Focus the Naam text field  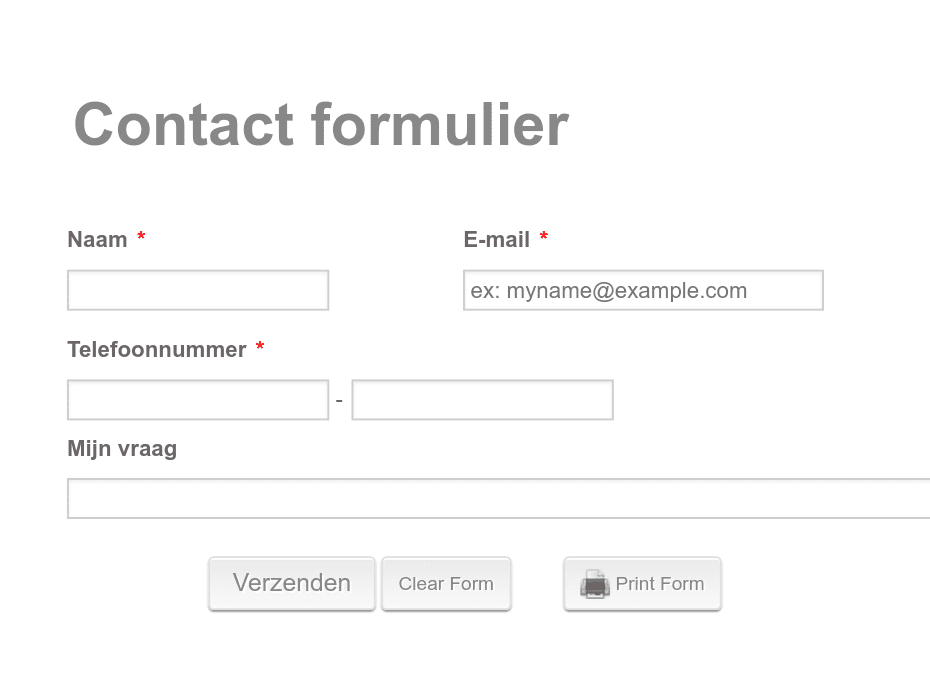pyautogui.click(x=198, y=290)
